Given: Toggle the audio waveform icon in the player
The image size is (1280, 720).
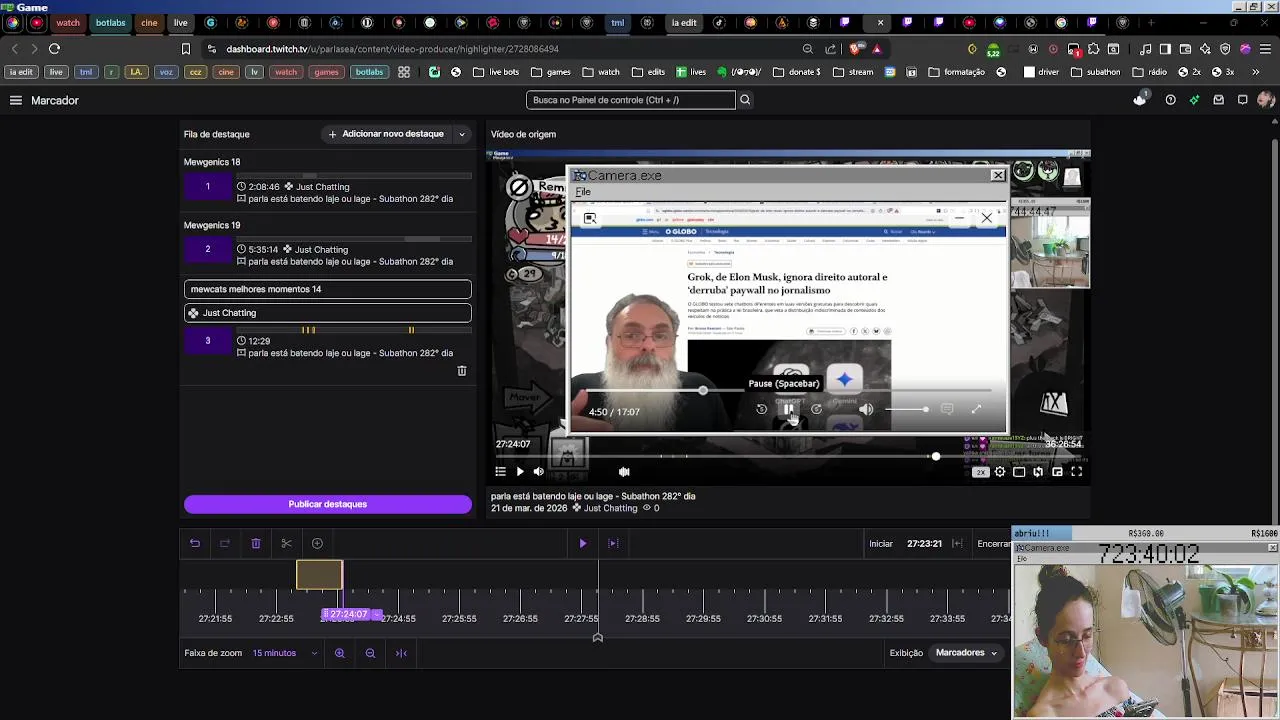Looking at the screenshot, I should coord(624,472).
